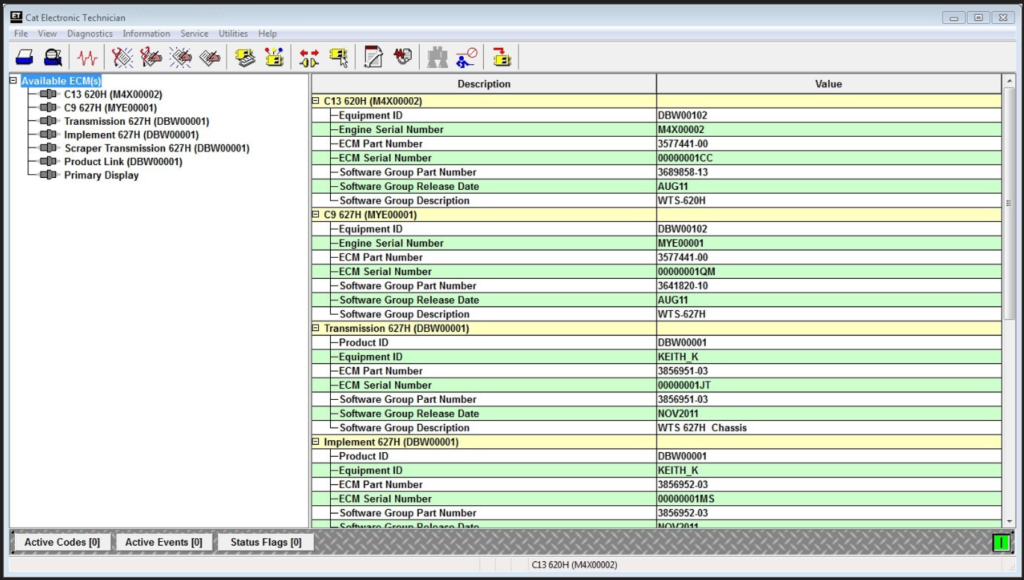This screenshot has width=1024, height=580.
Task: Click the last toolbar icon with red arrow
Action: [x=501, y=58]
